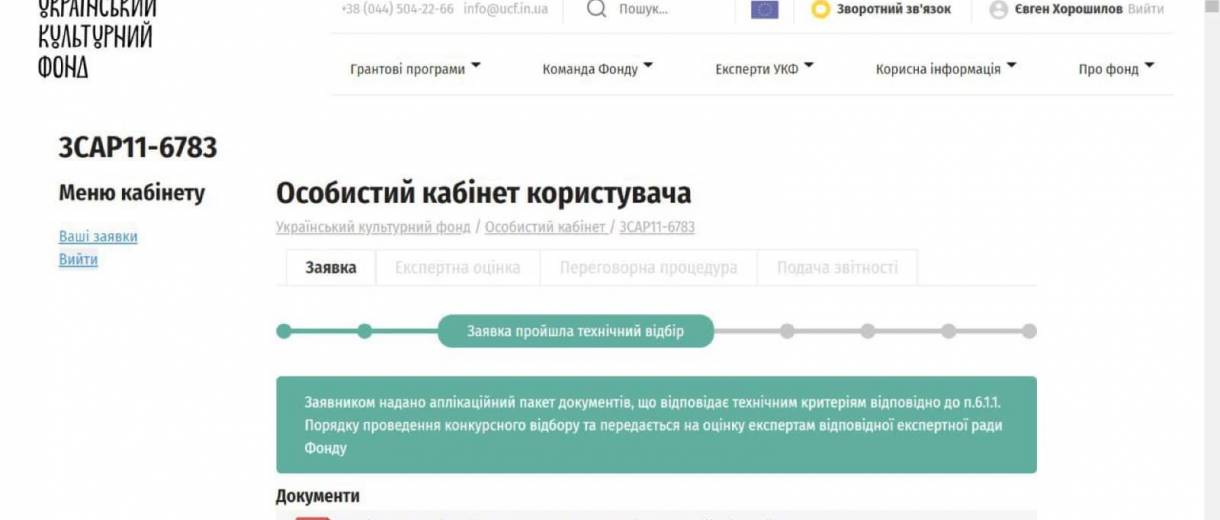Expand the Про фонд menu
1220x520 pixels.
pyautogui.click(x=1116, y=69)
